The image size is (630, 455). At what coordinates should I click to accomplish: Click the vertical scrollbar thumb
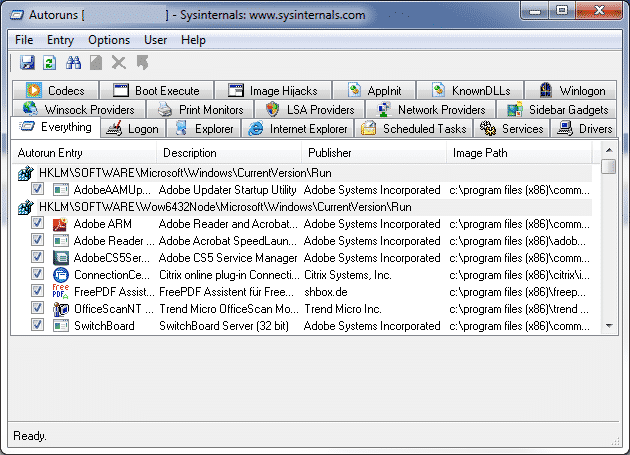(609, 167)
